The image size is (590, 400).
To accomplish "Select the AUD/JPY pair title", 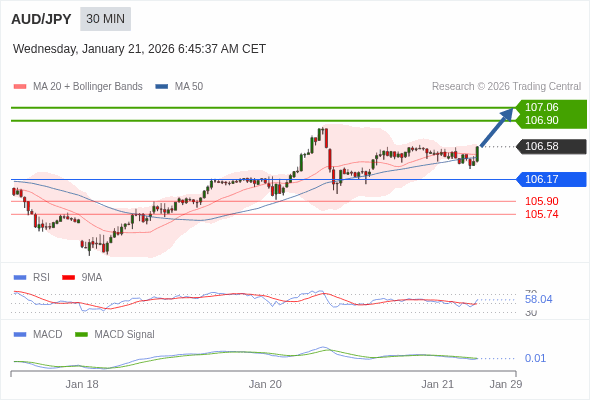I will coord(41,19).
